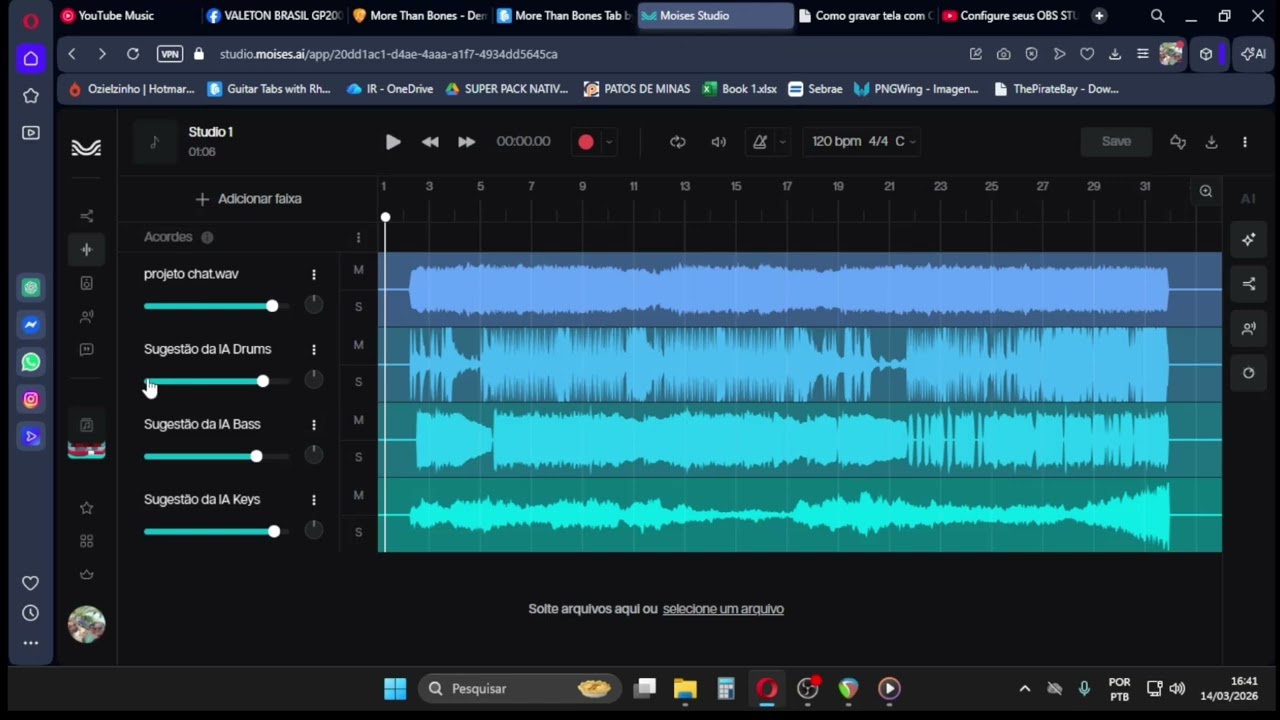Reload the page with refresh icon
1280x720 pixels.
click(x=133, y=54)
